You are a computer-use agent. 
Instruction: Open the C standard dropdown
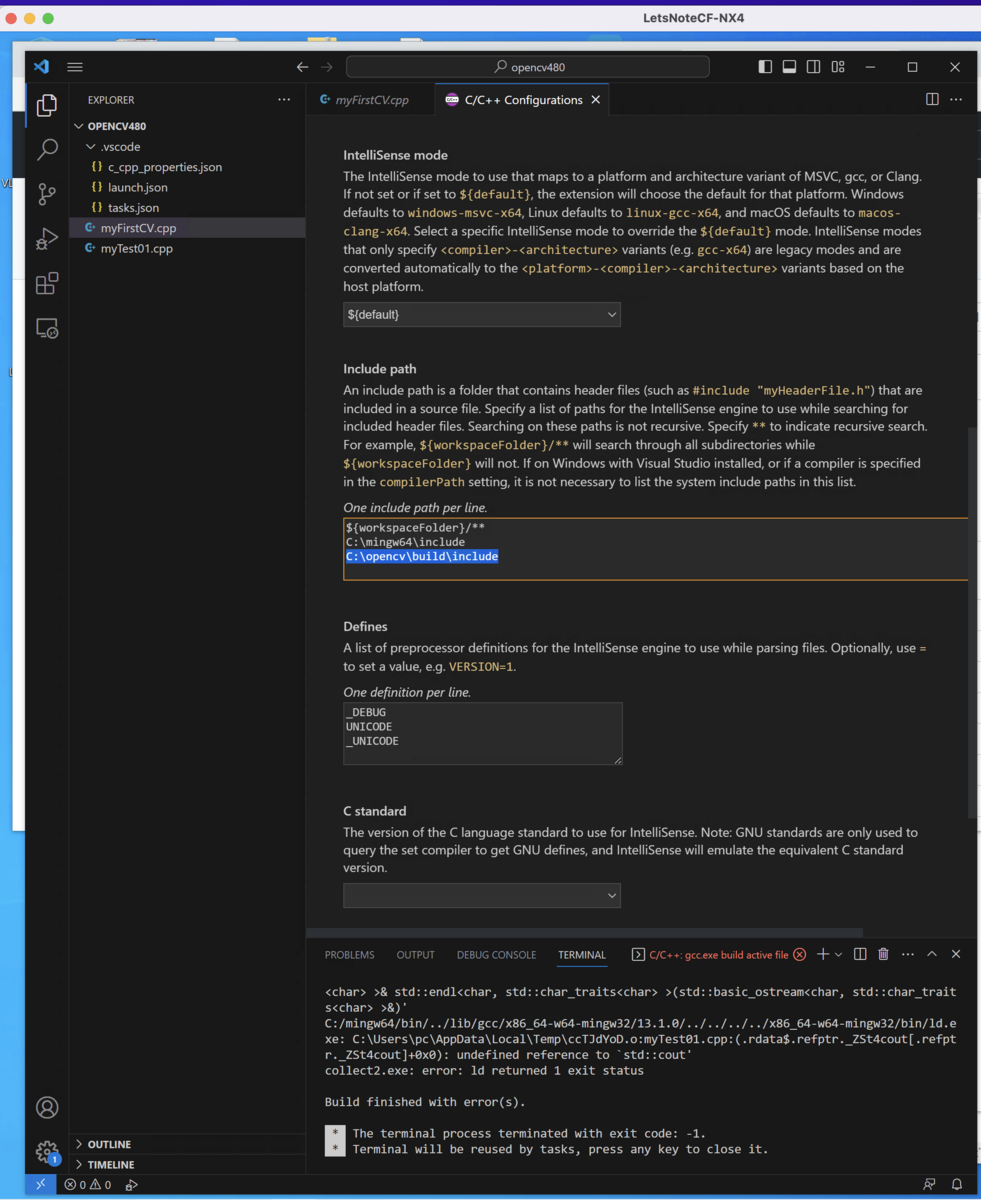pyautogui.click(x=482, y=895)
